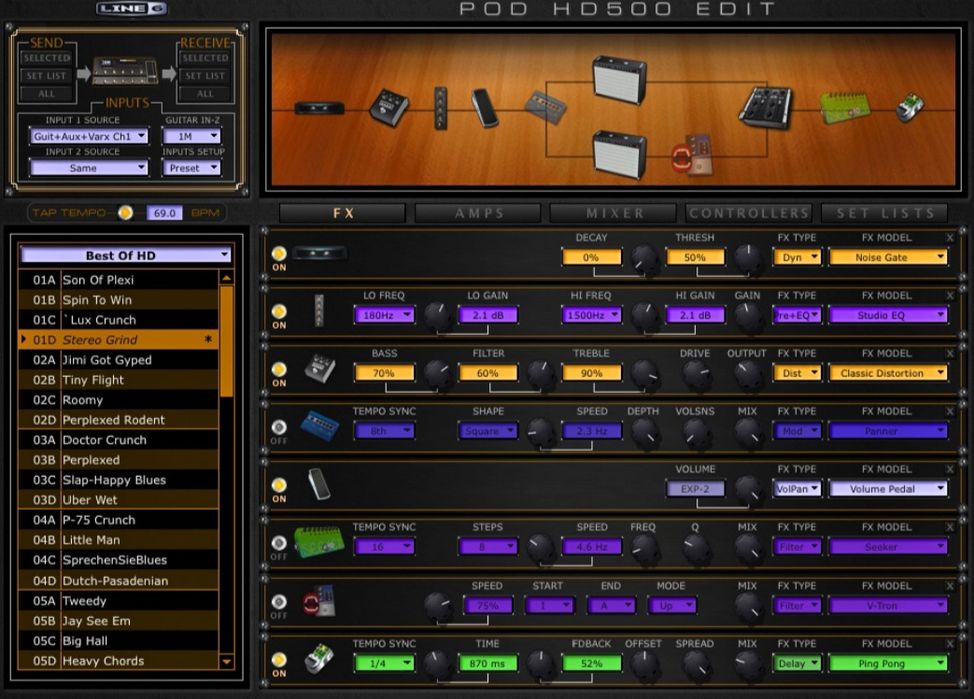Click the Classic Distortion row pedal icon

click(320, 369)
